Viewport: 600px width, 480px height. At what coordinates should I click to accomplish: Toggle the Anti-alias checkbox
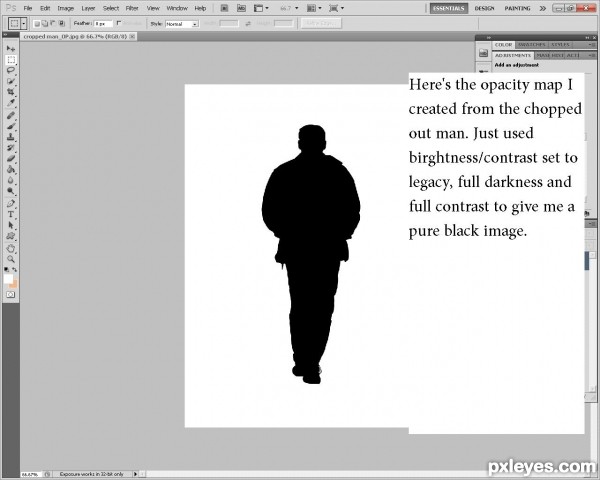(119, 23)
